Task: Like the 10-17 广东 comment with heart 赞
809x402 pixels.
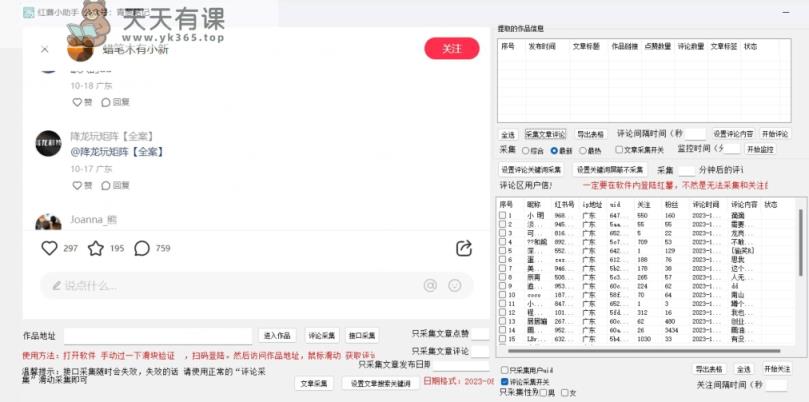Action: click(82, 185)
